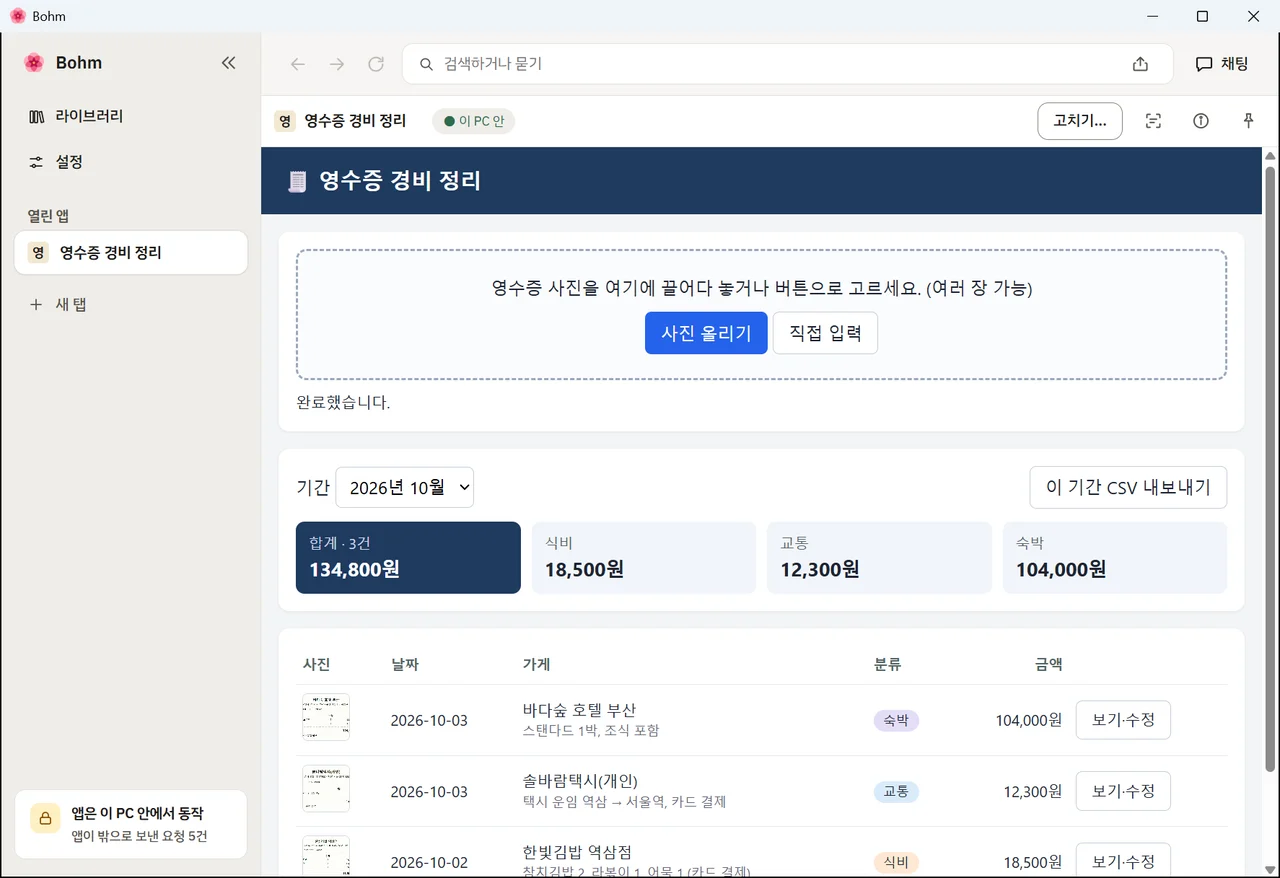Collapse the sidebar with the double-chevron icon

tap(228, 63)
